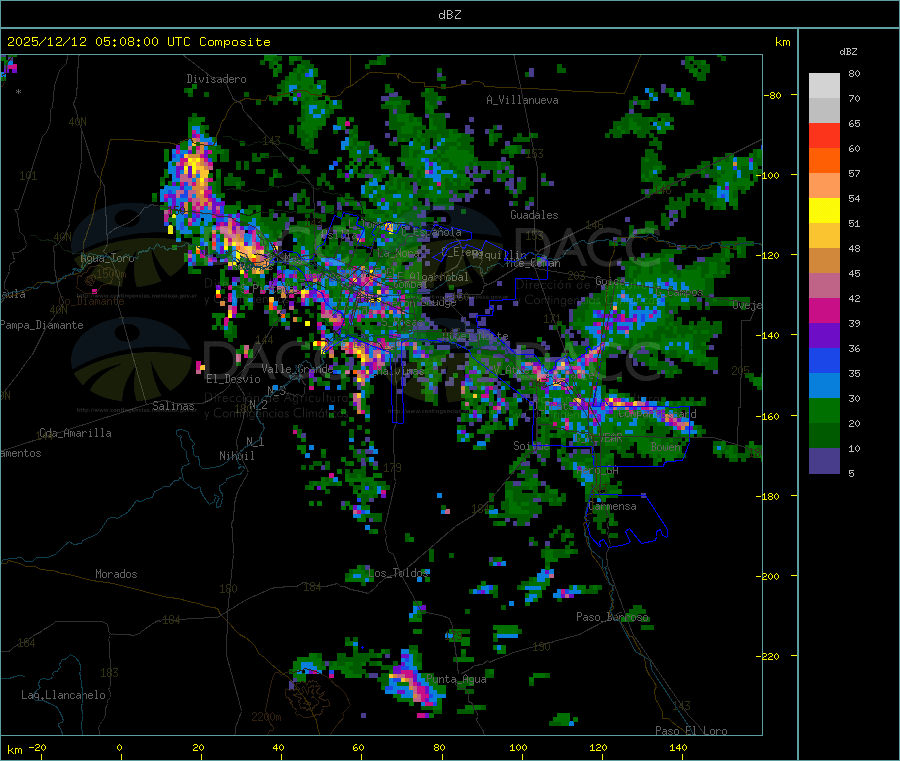Select the legend value '48'
The width and height of the screenshot is (900, 761).
click(854, 249)
